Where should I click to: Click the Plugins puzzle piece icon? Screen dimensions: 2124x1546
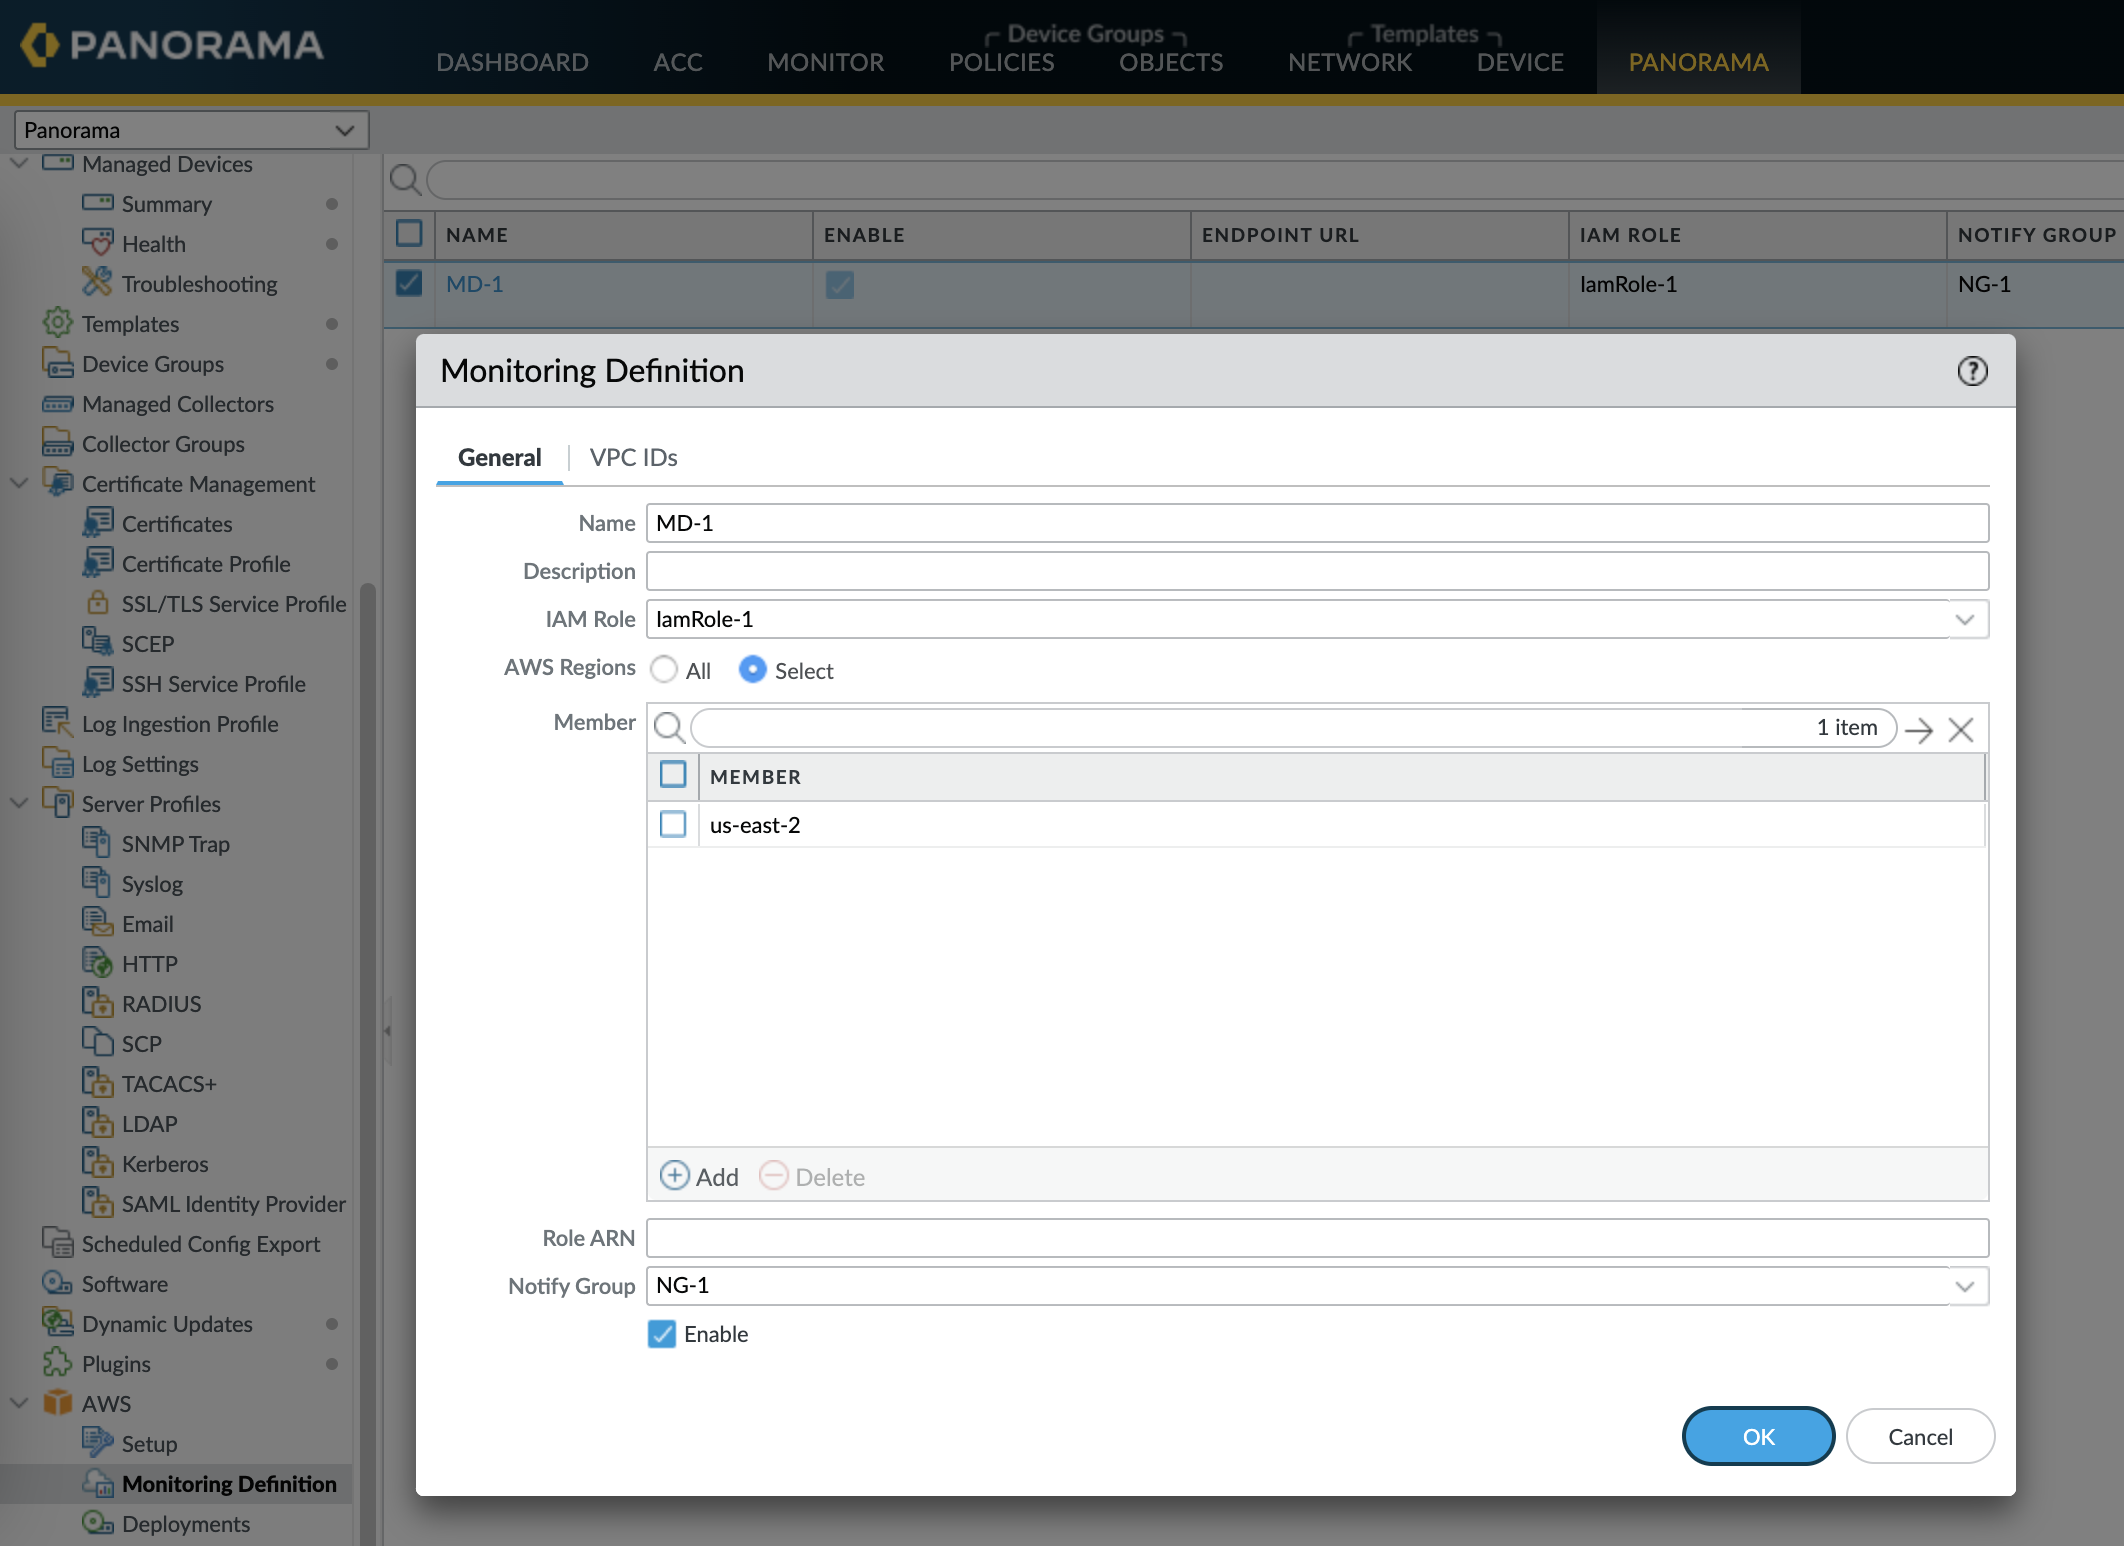click(x=57, y=1363)
